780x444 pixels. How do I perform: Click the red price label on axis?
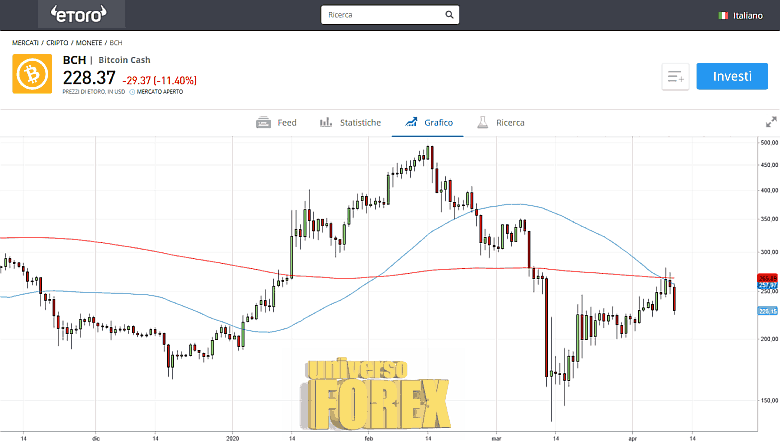[768, 277]
